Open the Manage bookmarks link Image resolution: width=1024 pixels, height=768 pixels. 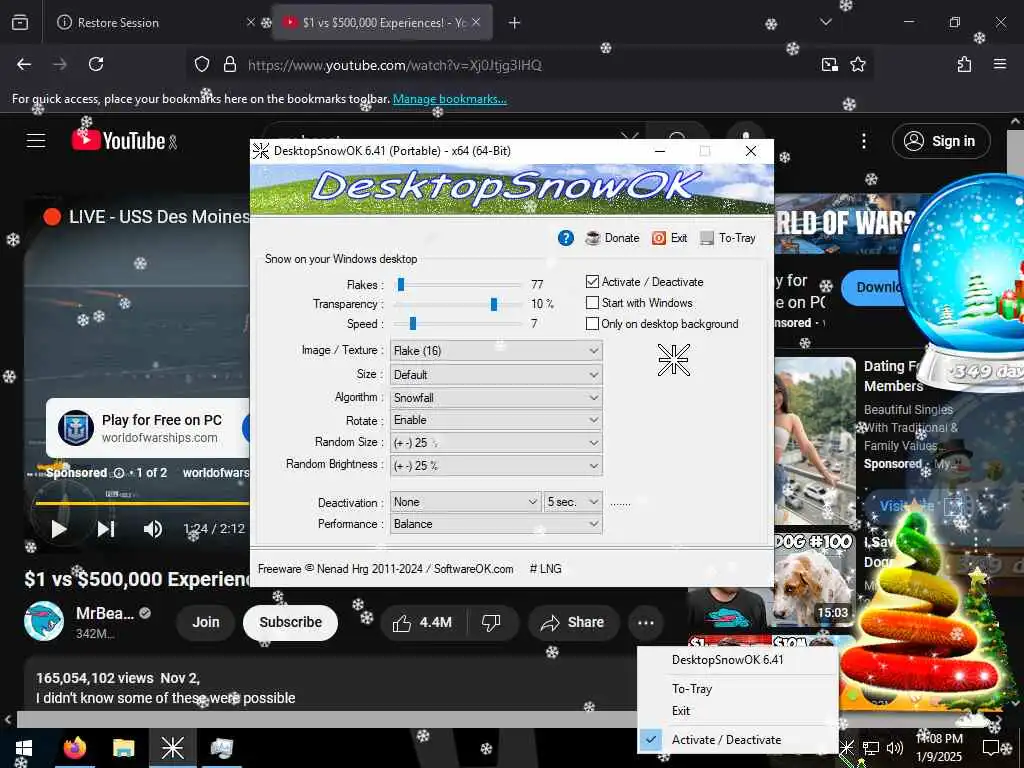[x=449, y=99]
